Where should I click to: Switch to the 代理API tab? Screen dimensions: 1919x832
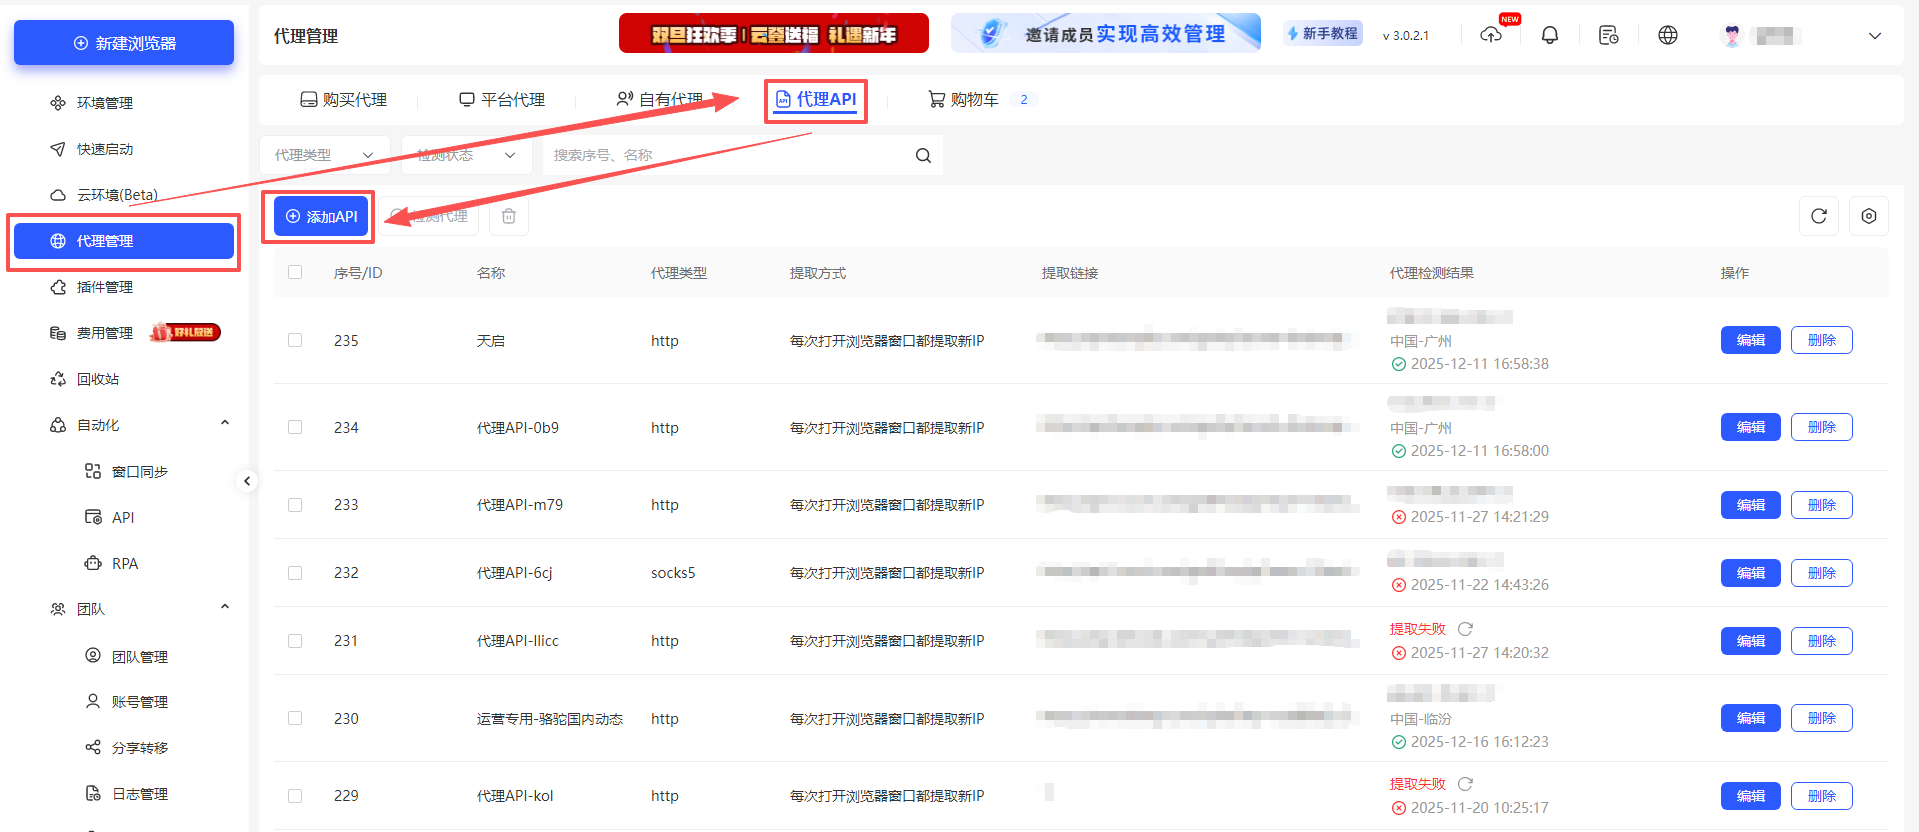click(816, 100)
